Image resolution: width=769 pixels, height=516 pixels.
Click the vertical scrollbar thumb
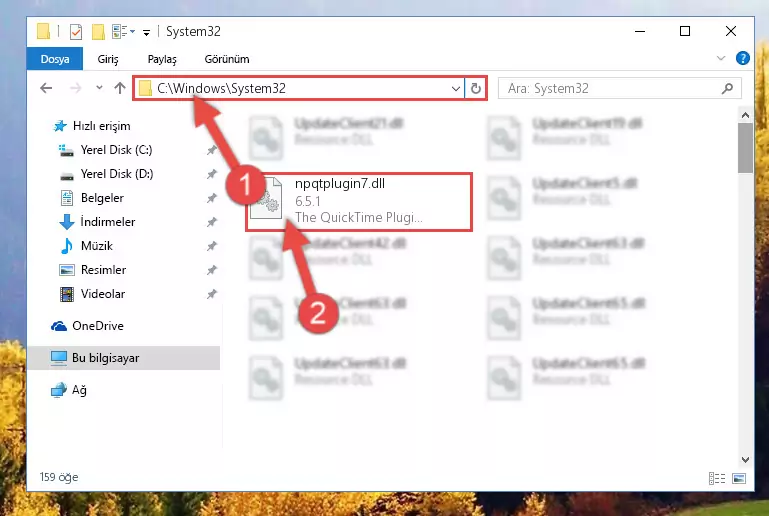(x=745, y=148)
